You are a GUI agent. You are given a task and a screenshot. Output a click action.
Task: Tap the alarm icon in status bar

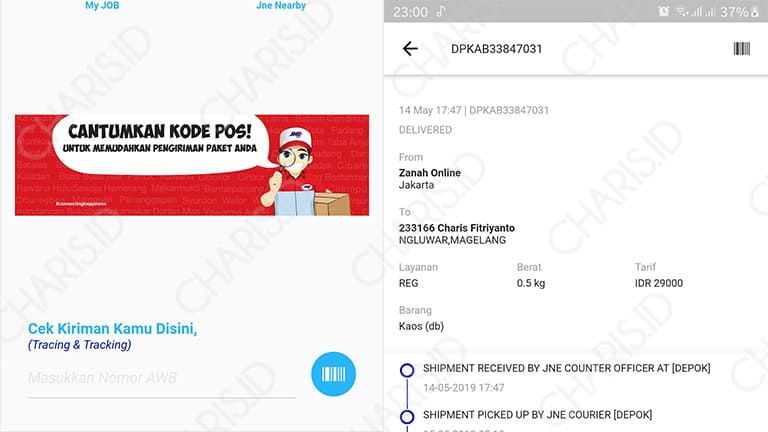click(x=664, y=11)
